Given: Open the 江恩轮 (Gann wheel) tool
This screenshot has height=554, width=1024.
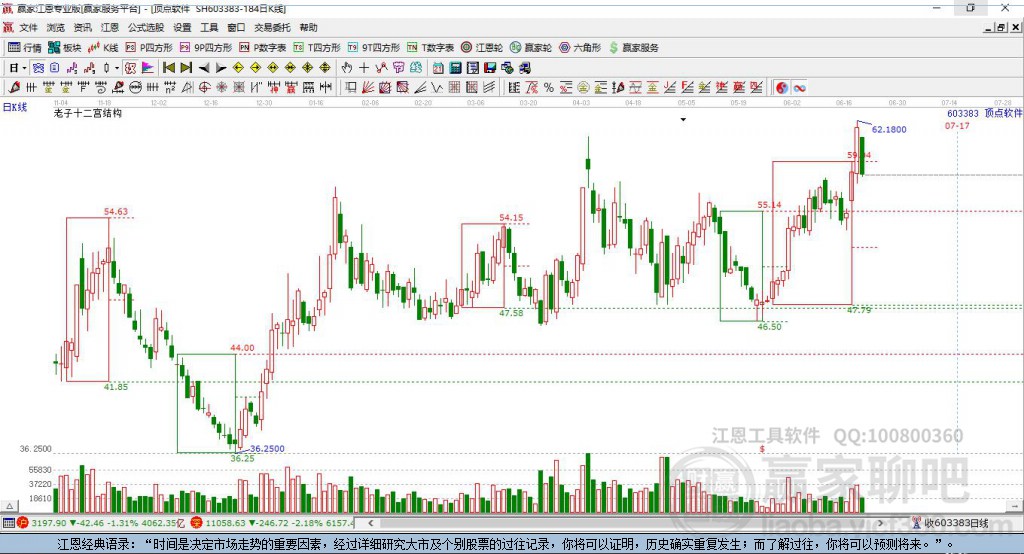Looking at the screenshot, I should (x=482, y=48).
